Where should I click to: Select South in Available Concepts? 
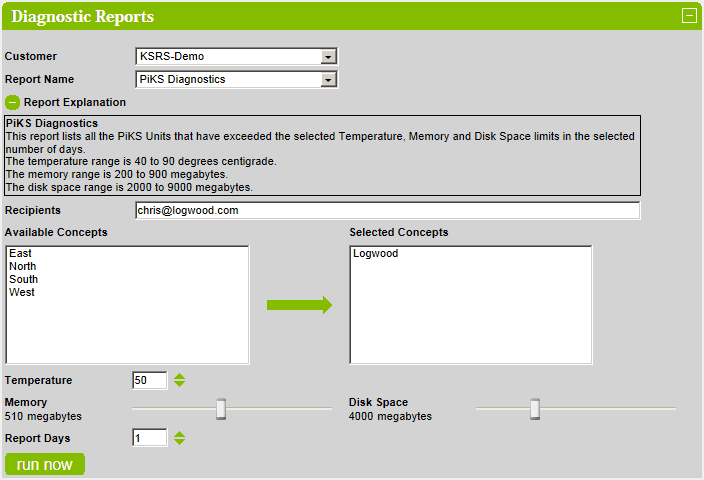(x=23, y=280)
